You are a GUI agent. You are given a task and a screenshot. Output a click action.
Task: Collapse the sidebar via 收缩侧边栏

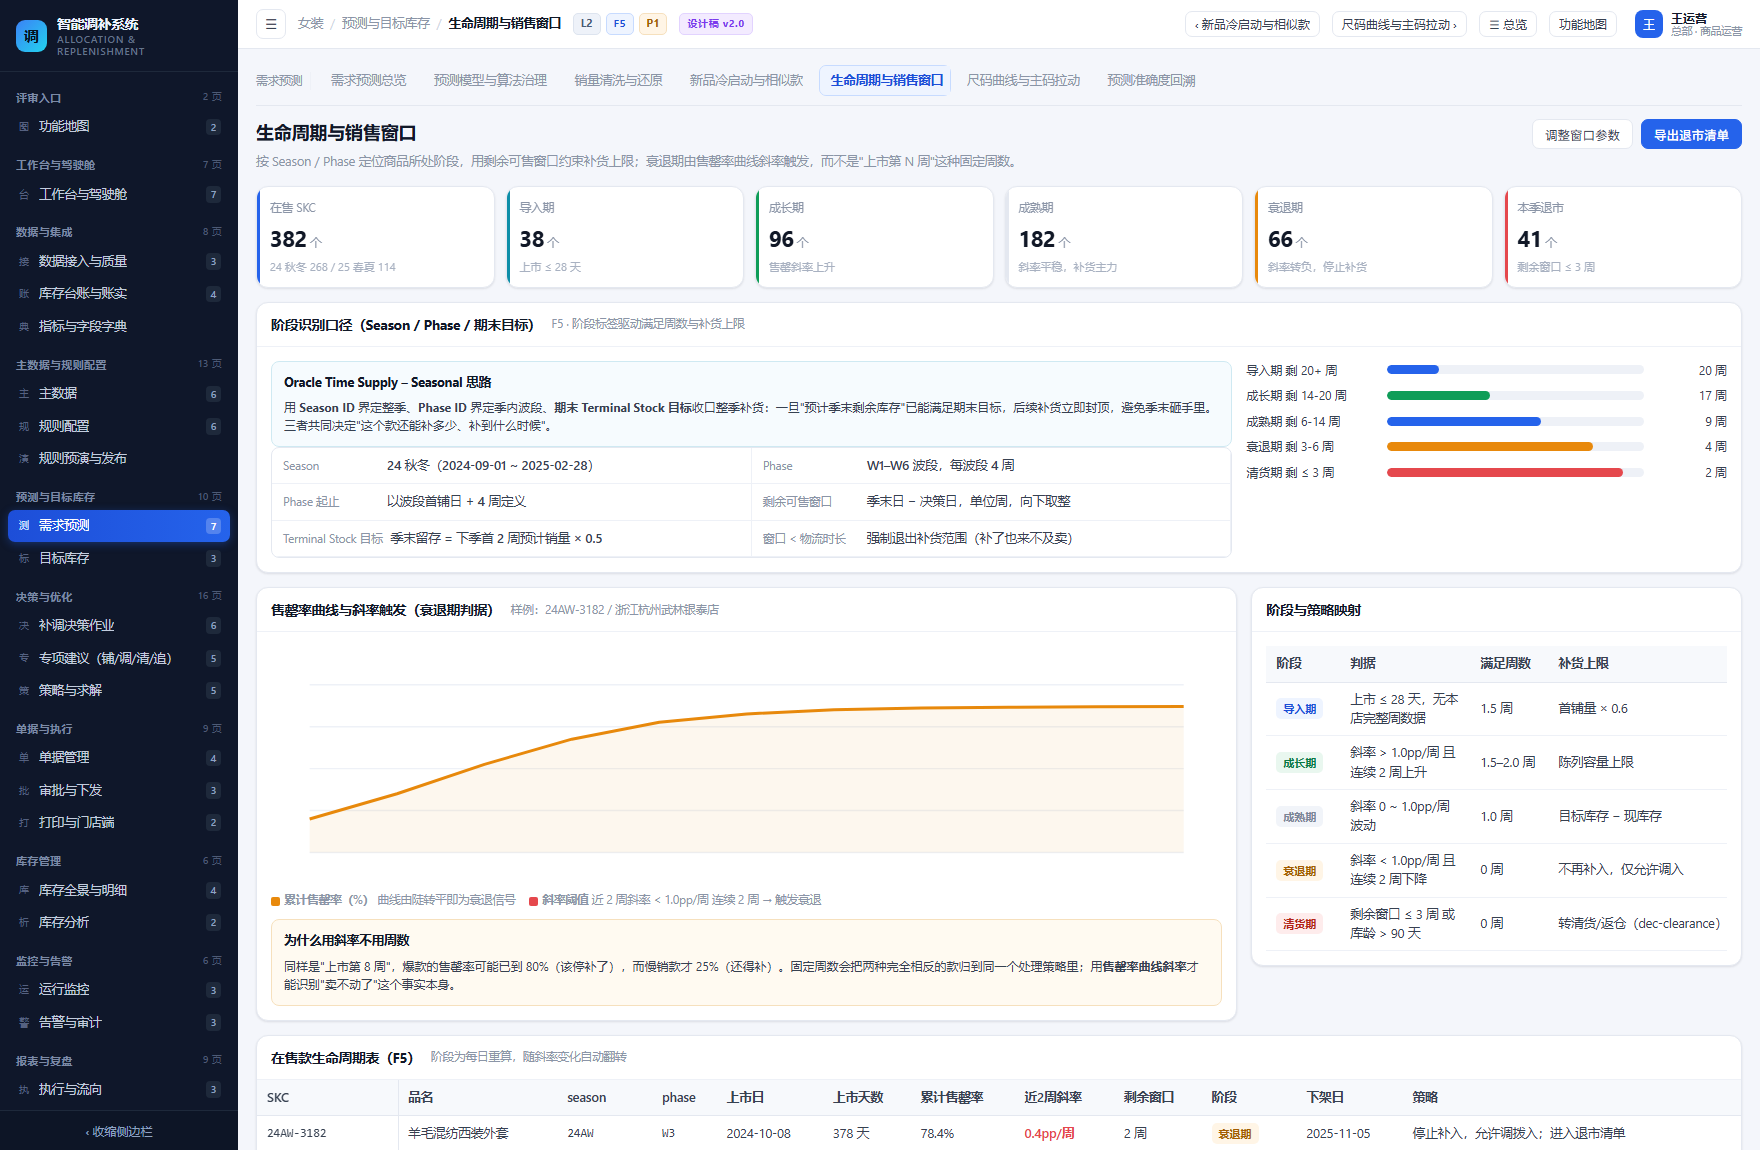point(119,1132)
